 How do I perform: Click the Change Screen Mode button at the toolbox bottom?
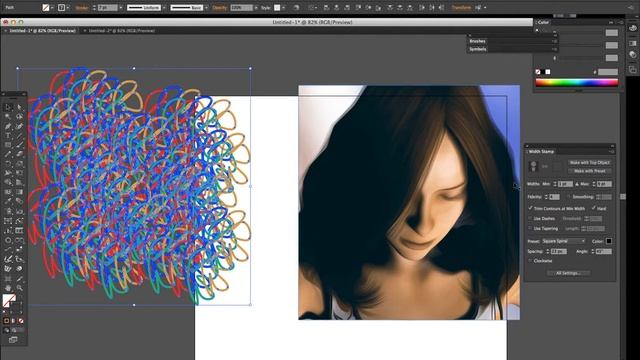(13, 340)
